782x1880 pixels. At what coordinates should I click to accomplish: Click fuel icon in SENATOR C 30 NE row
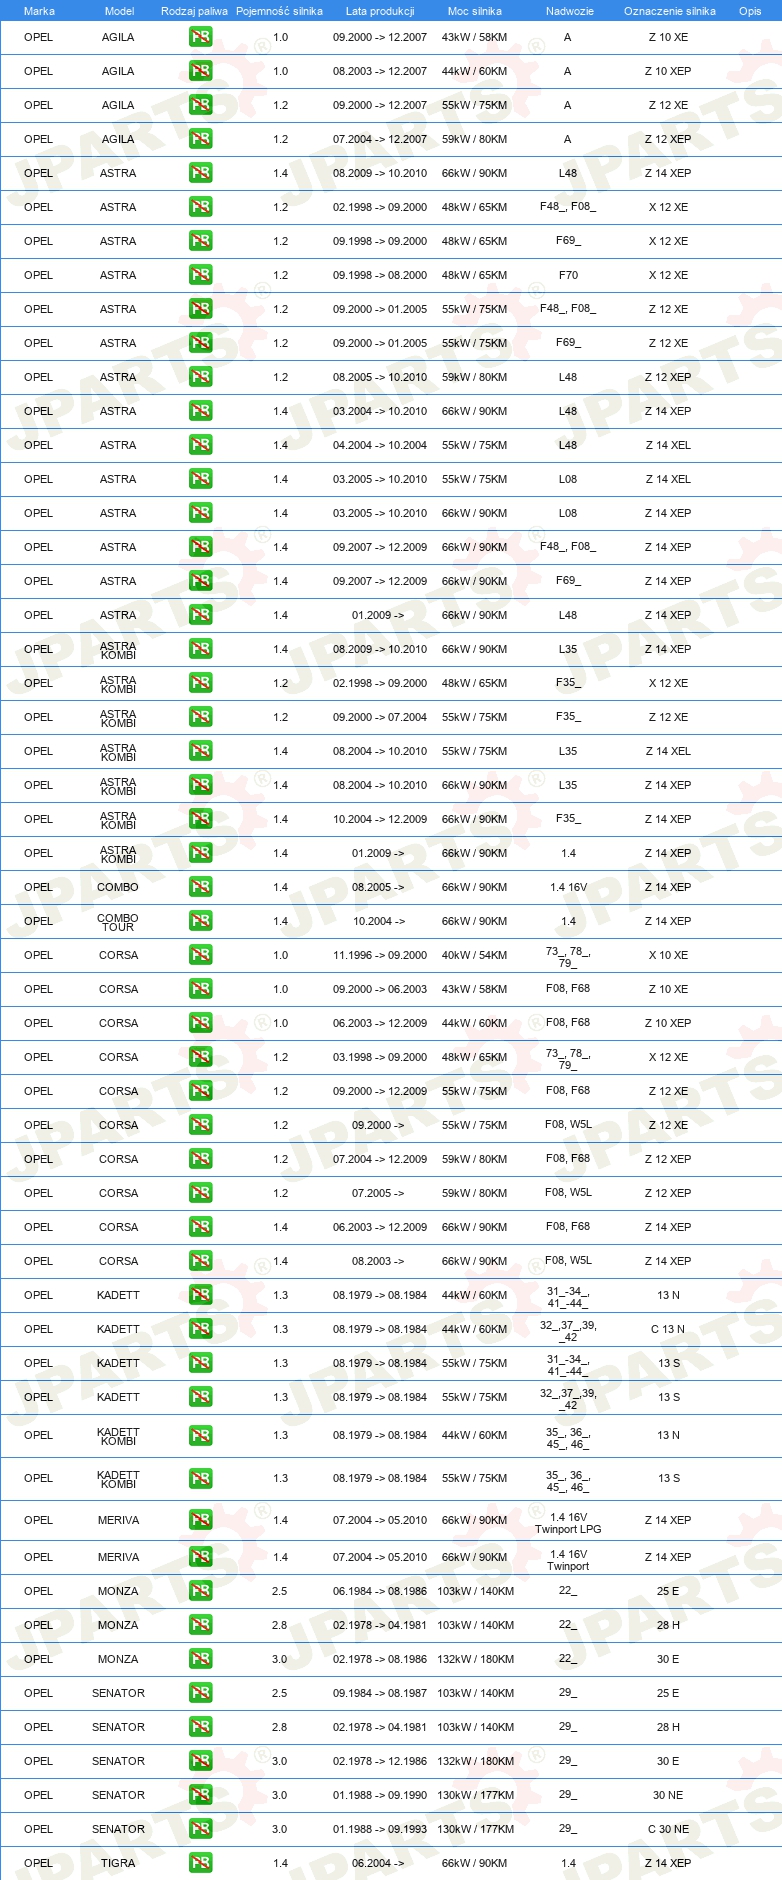coord(200,1829)
